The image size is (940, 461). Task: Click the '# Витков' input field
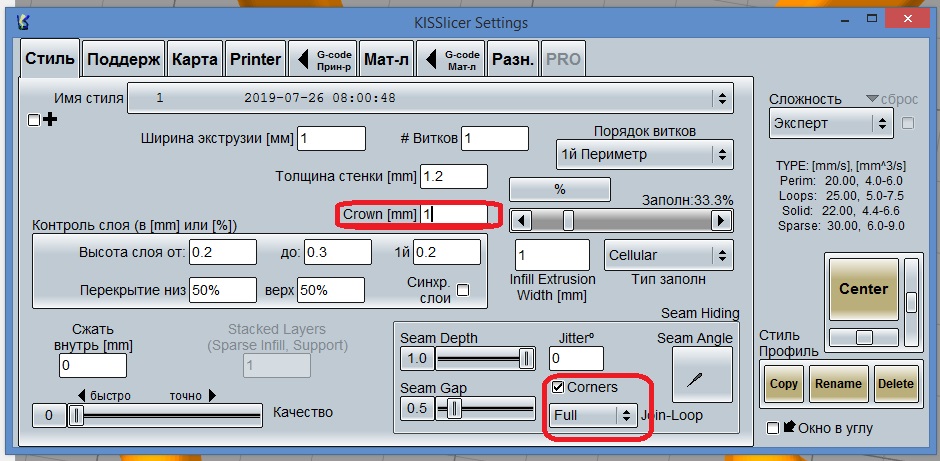click(x=495, y=138)
